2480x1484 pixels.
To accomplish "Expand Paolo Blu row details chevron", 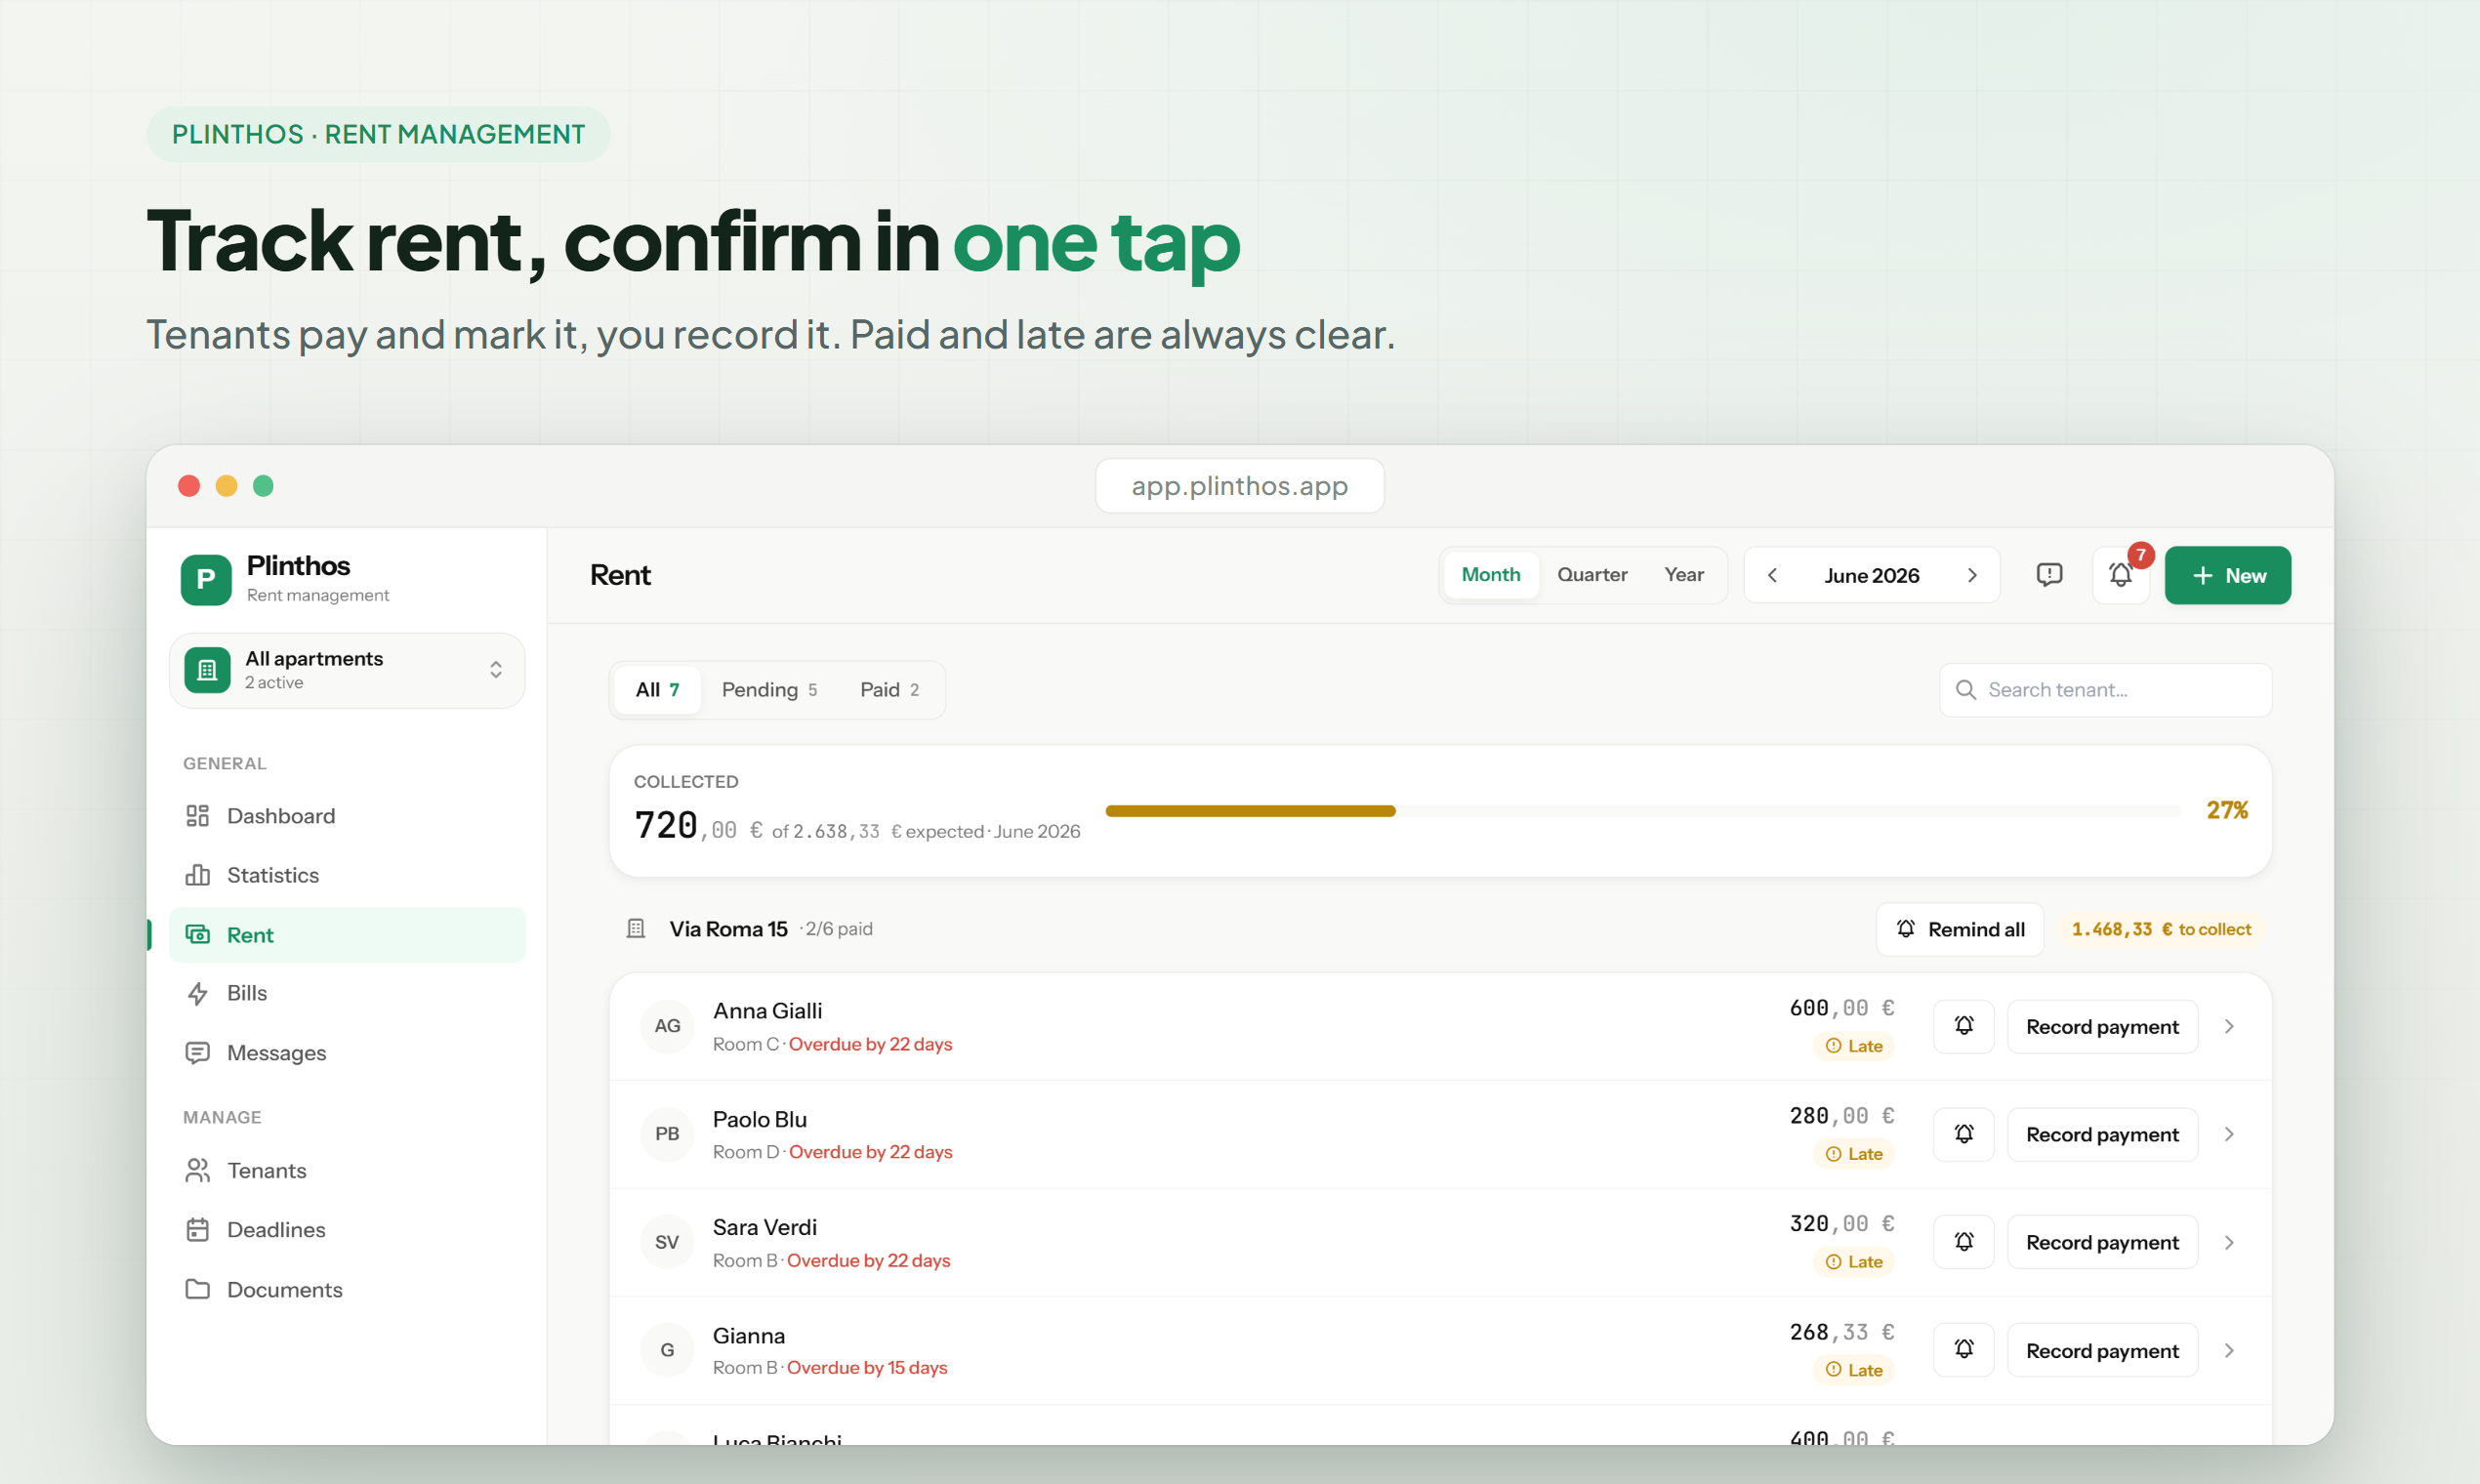I will tap(2229, 1134).
